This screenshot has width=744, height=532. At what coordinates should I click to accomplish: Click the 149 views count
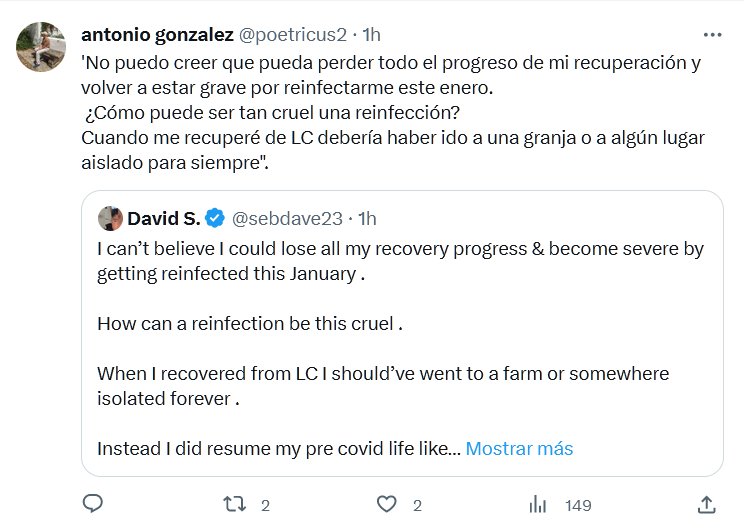(x=578, y=506)
